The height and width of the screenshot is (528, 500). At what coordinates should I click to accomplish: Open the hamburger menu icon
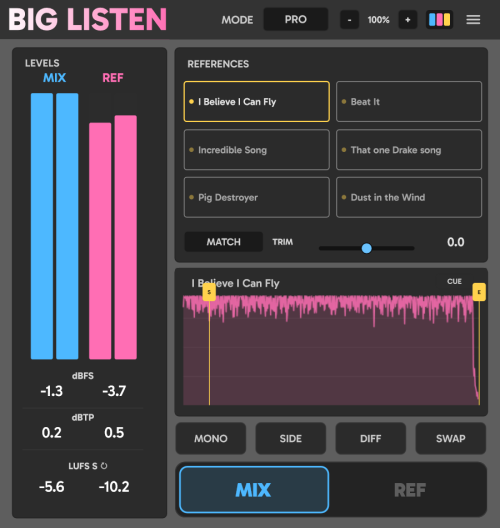[x=473, y=20]
